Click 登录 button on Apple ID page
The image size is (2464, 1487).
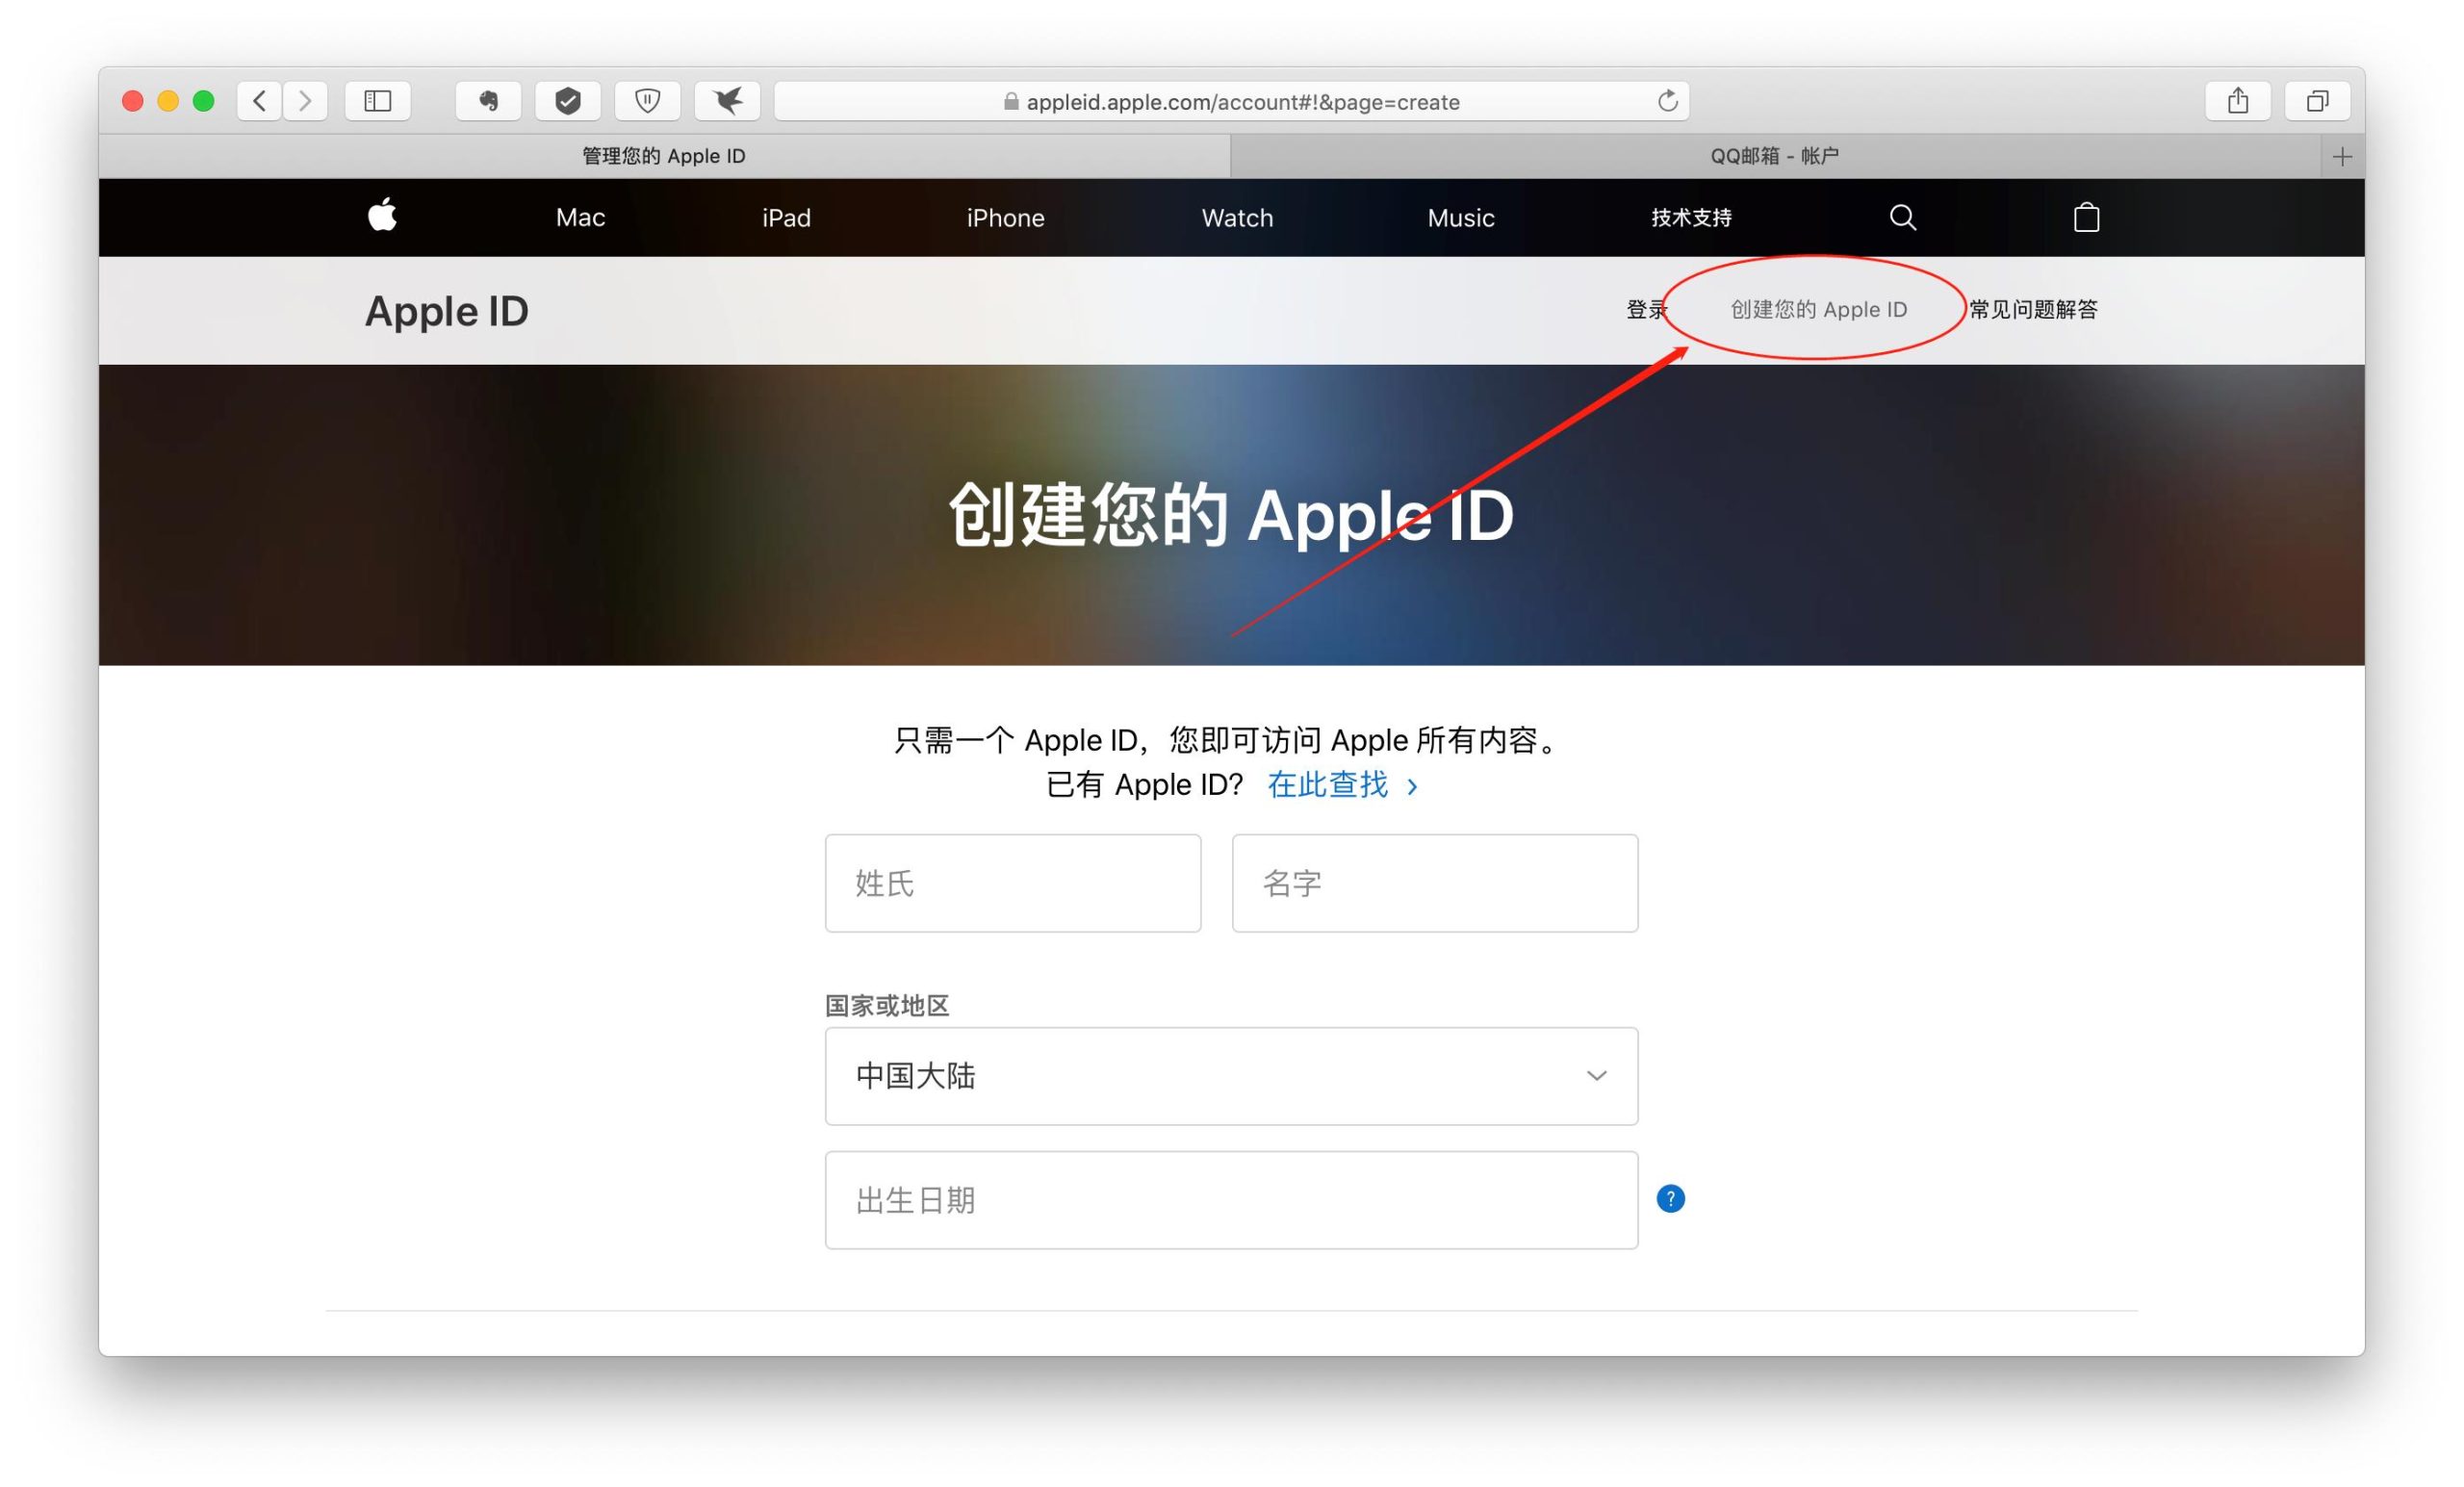click(1646, 310)
